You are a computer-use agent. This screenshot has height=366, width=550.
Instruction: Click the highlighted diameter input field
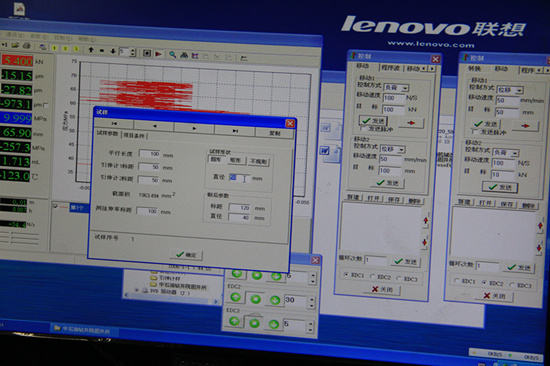coord(239,178)
